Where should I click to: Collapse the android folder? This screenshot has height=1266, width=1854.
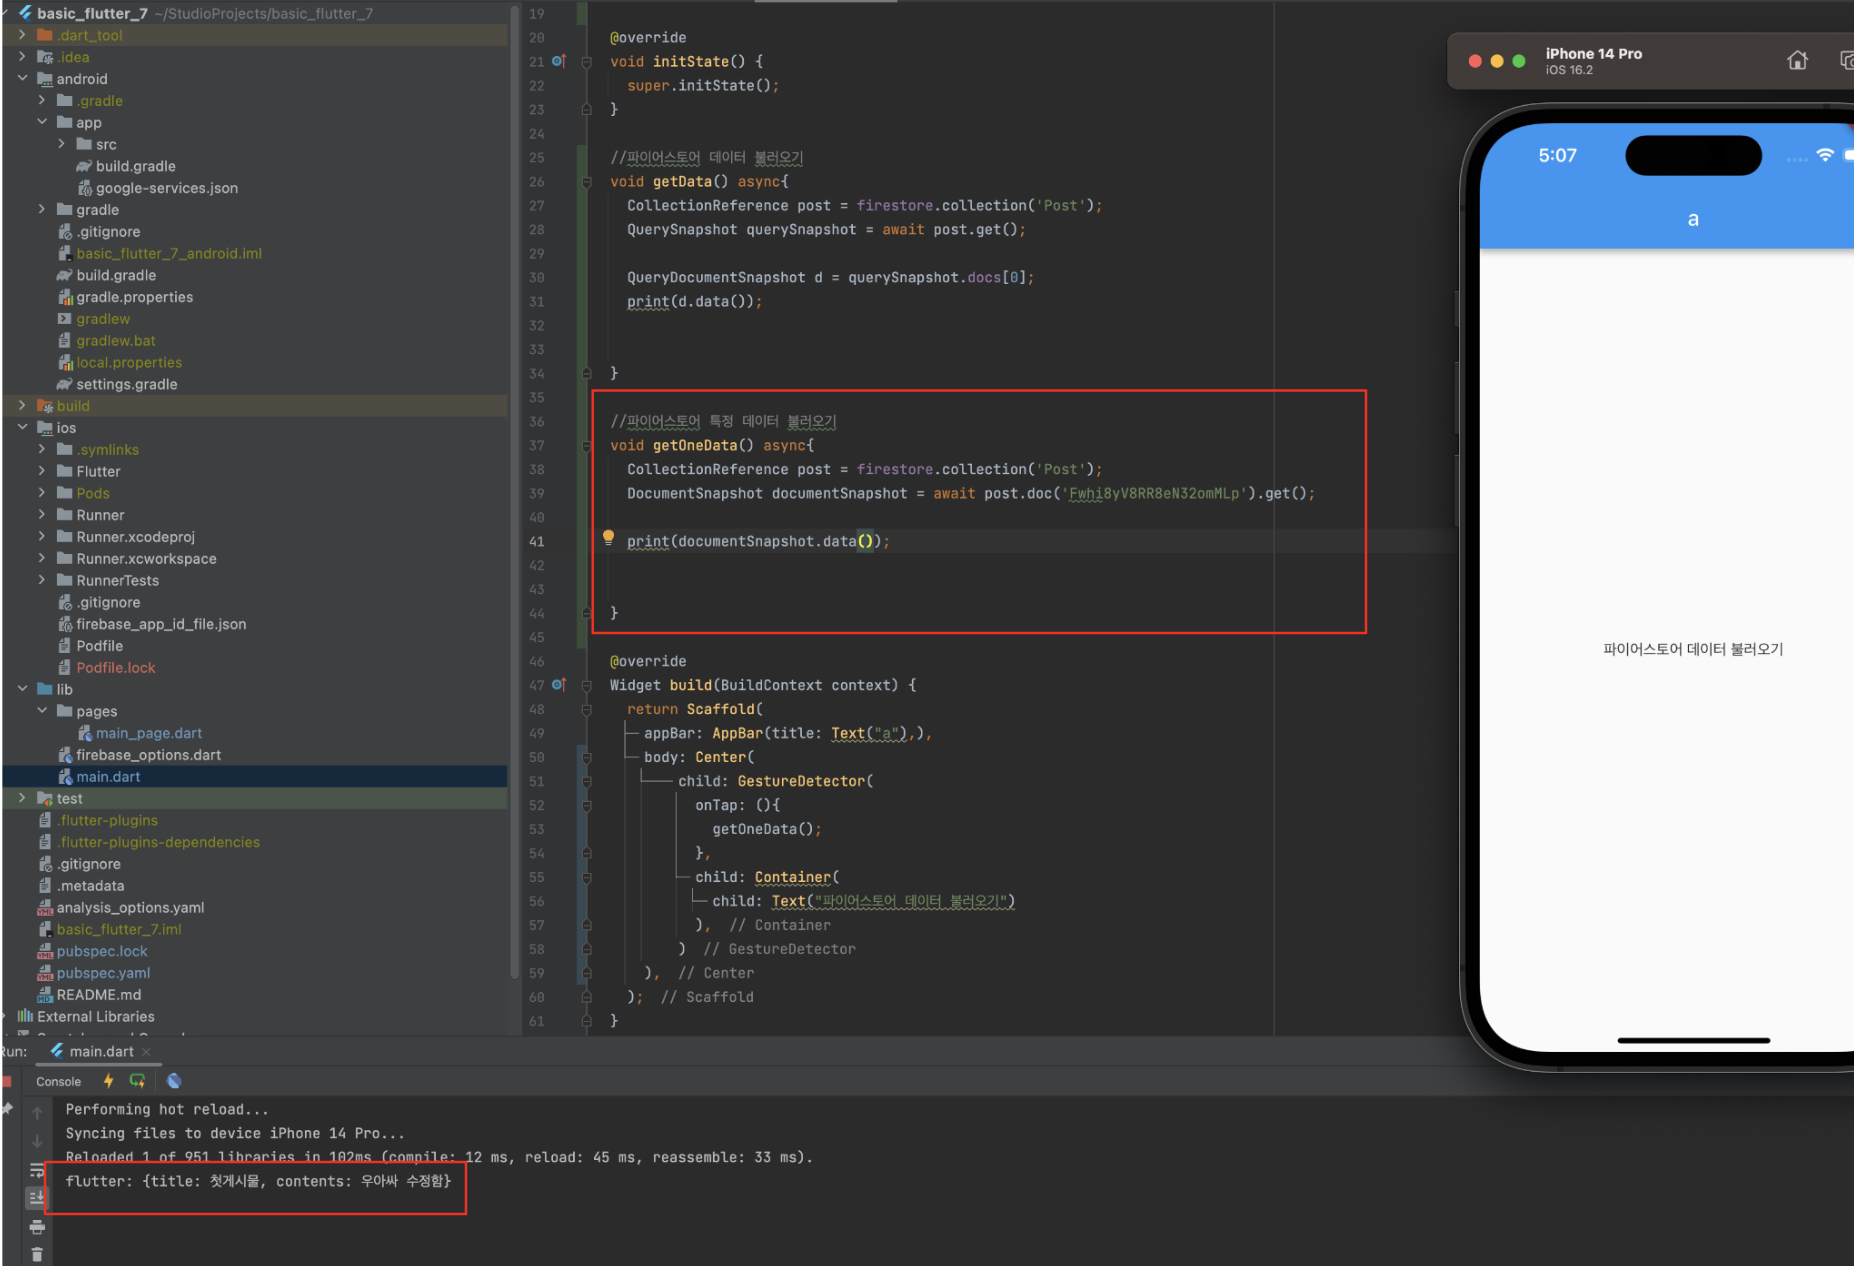[x=22, y=79]
